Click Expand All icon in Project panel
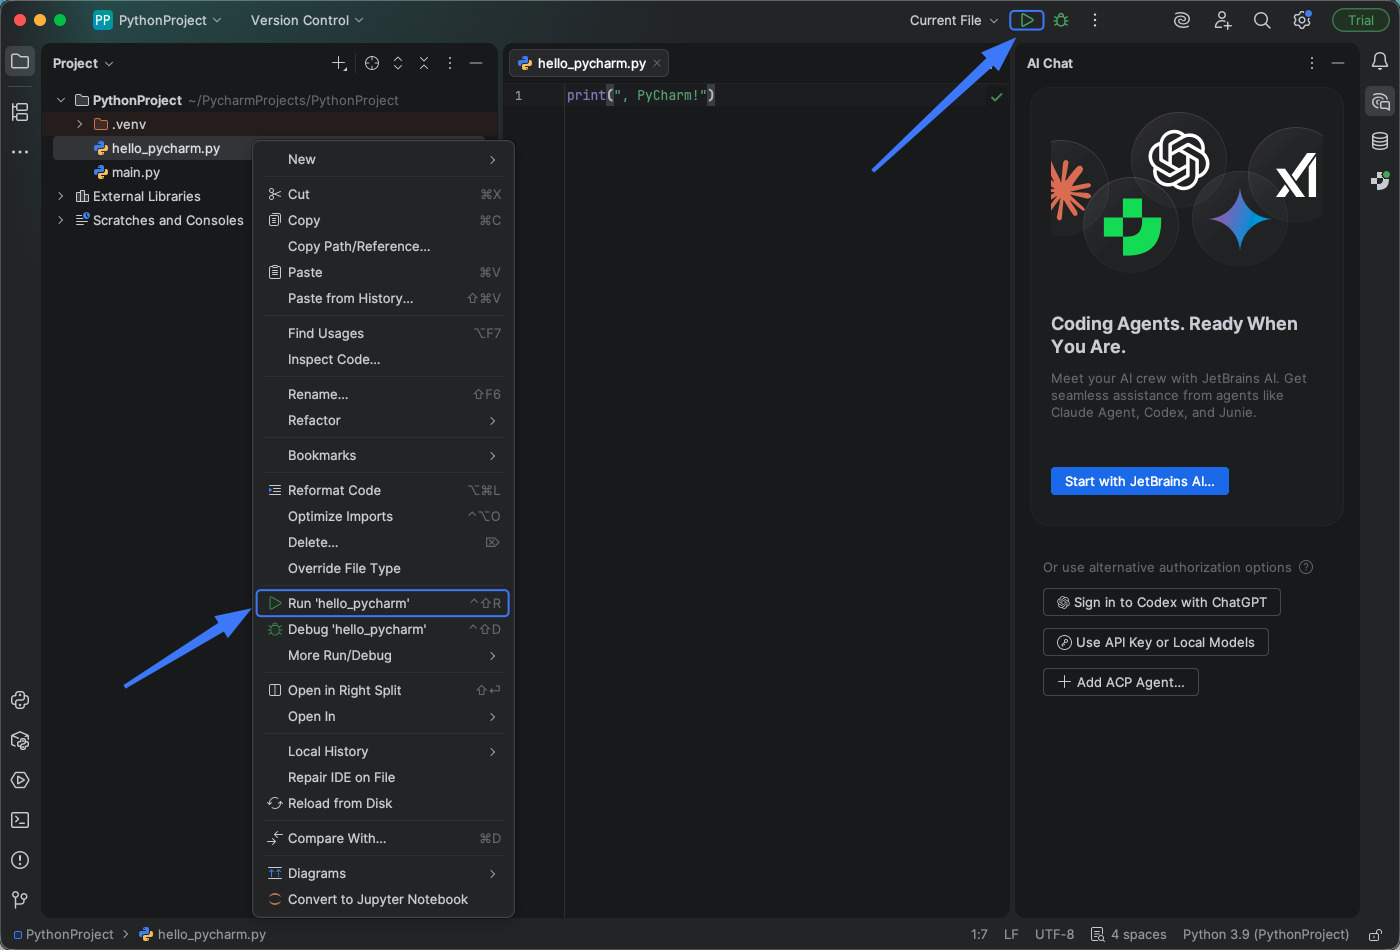Screen dimensions: 1400x950 [x=398, y=63]
